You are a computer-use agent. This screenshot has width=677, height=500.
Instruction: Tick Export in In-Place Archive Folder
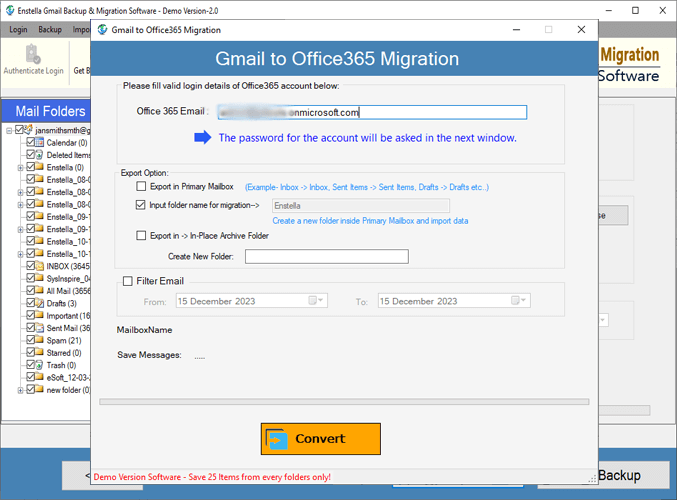[141, 236]
